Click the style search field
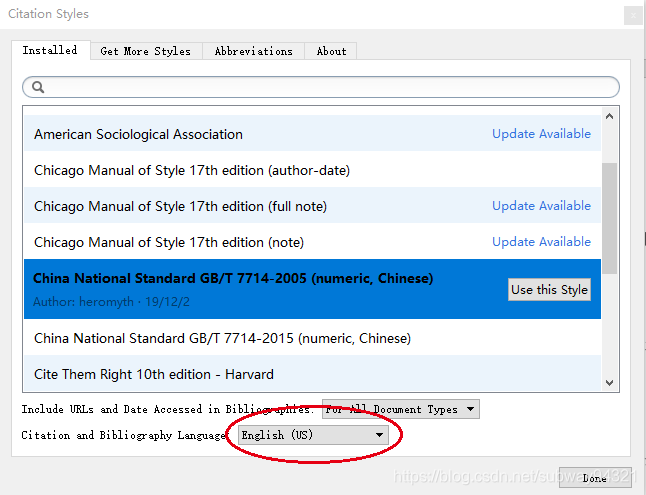 [321, 87]
